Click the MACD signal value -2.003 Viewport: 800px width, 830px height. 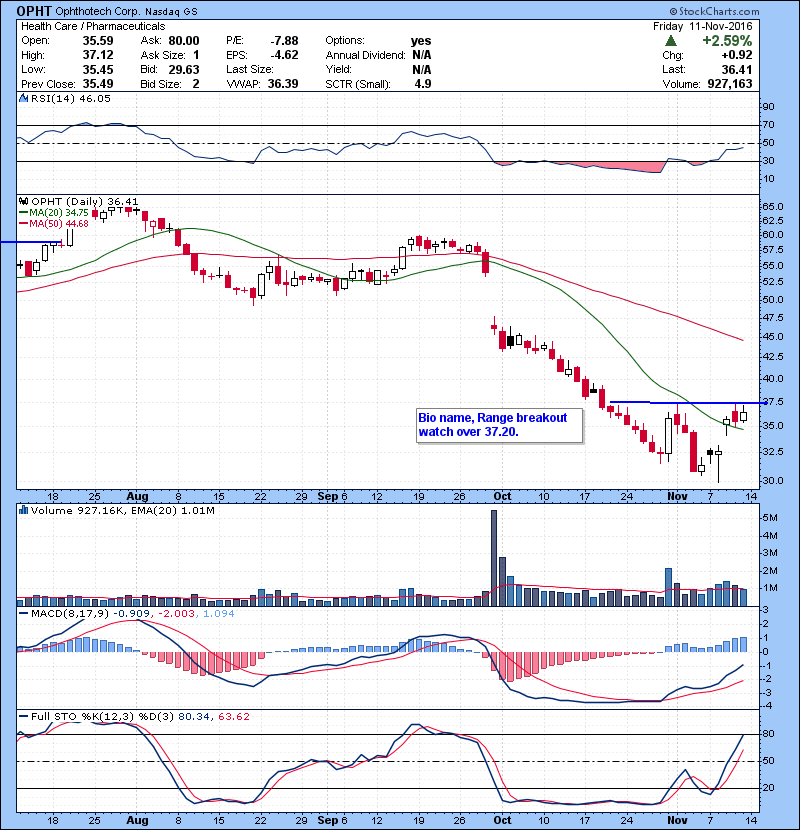176,614
